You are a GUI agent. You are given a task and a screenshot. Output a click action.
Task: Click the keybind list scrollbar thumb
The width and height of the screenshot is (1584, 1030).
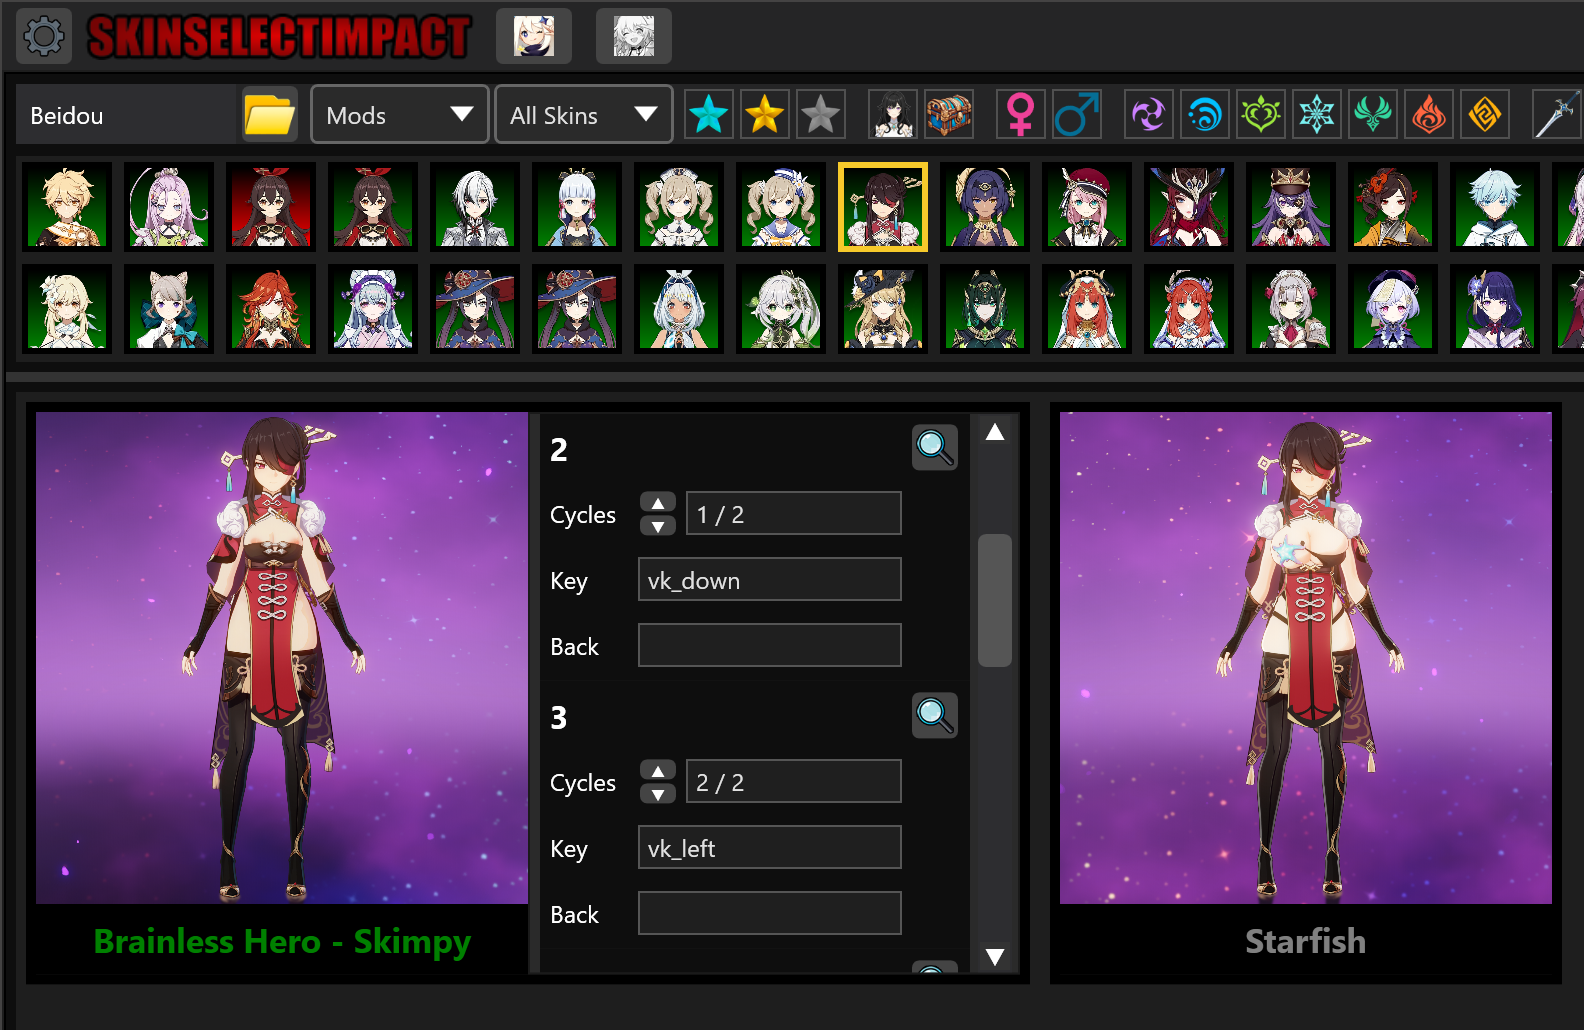(995, 600)
